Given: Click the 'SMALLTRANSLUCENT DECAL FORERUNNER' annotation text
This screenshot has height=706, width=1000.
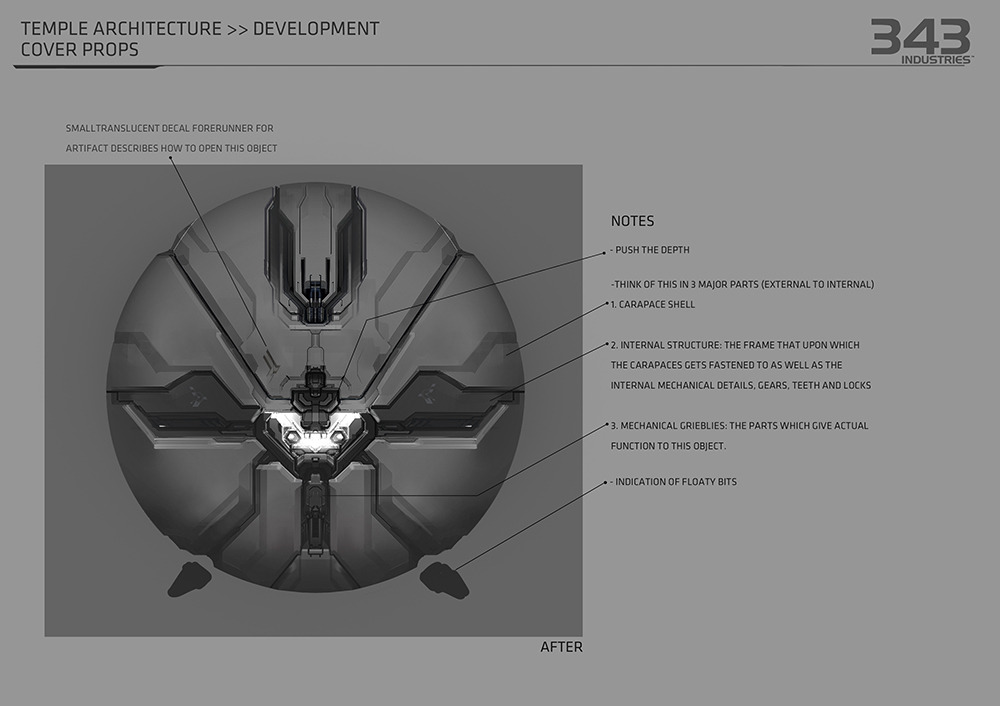Looking at the screenshot, I should tap(169, 129).
